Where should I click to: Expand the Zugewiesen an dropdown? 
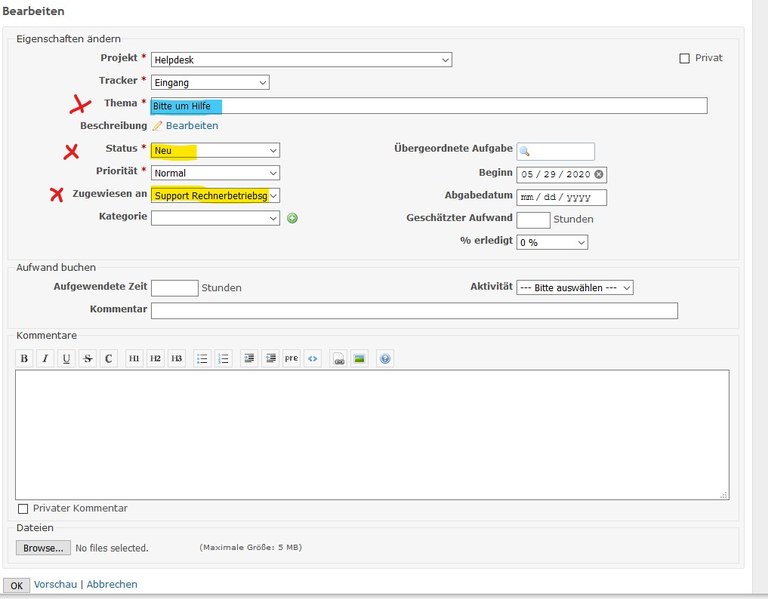click(x=215, y=196)
